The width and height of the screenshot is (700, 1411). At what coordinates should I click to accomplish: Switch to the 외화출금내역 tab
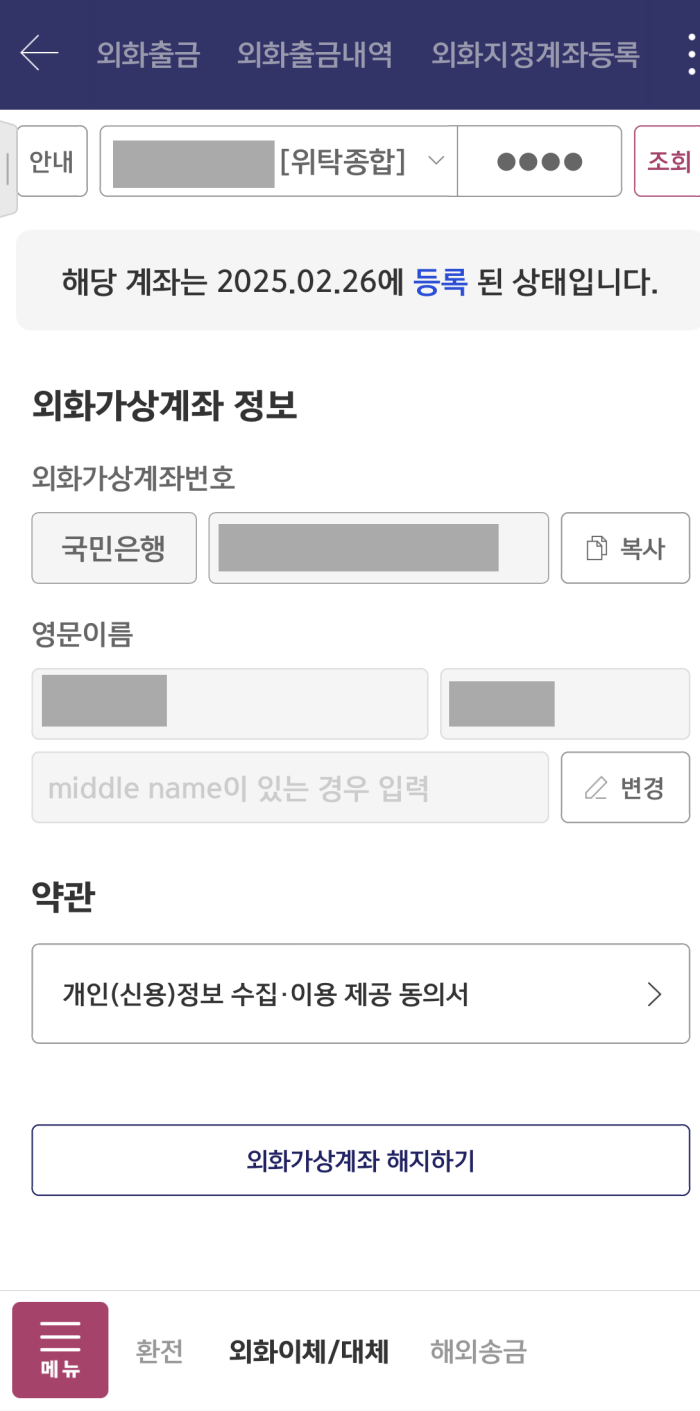pos(312,56)
